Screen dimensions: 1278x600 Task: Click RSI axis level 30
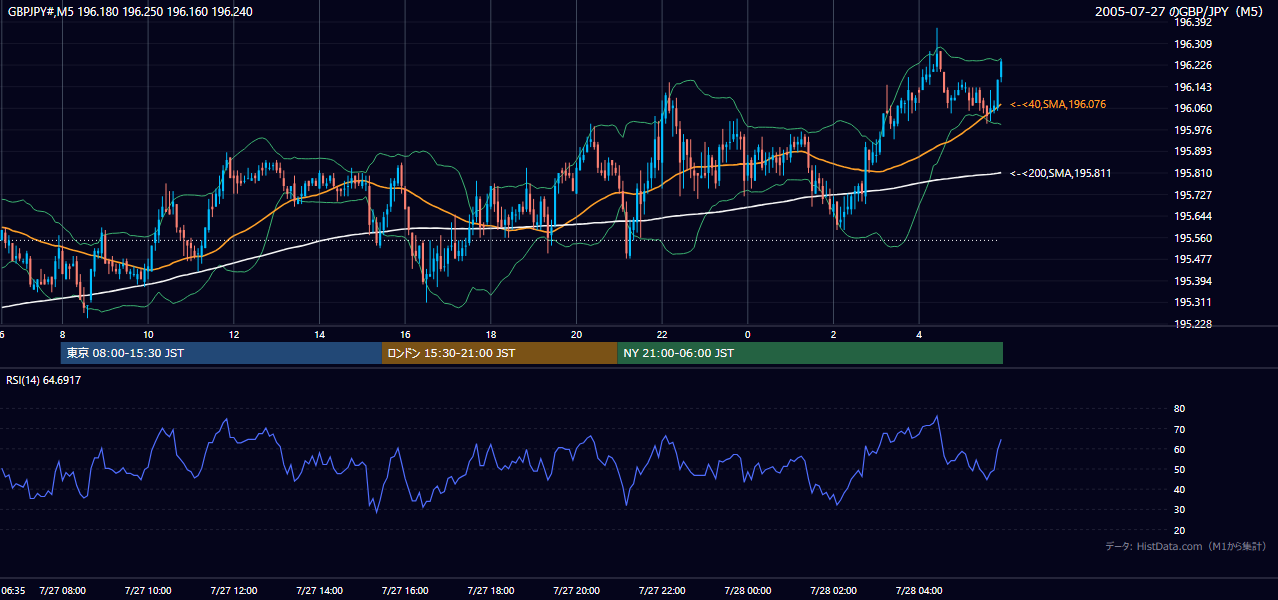coord(1179,510)
